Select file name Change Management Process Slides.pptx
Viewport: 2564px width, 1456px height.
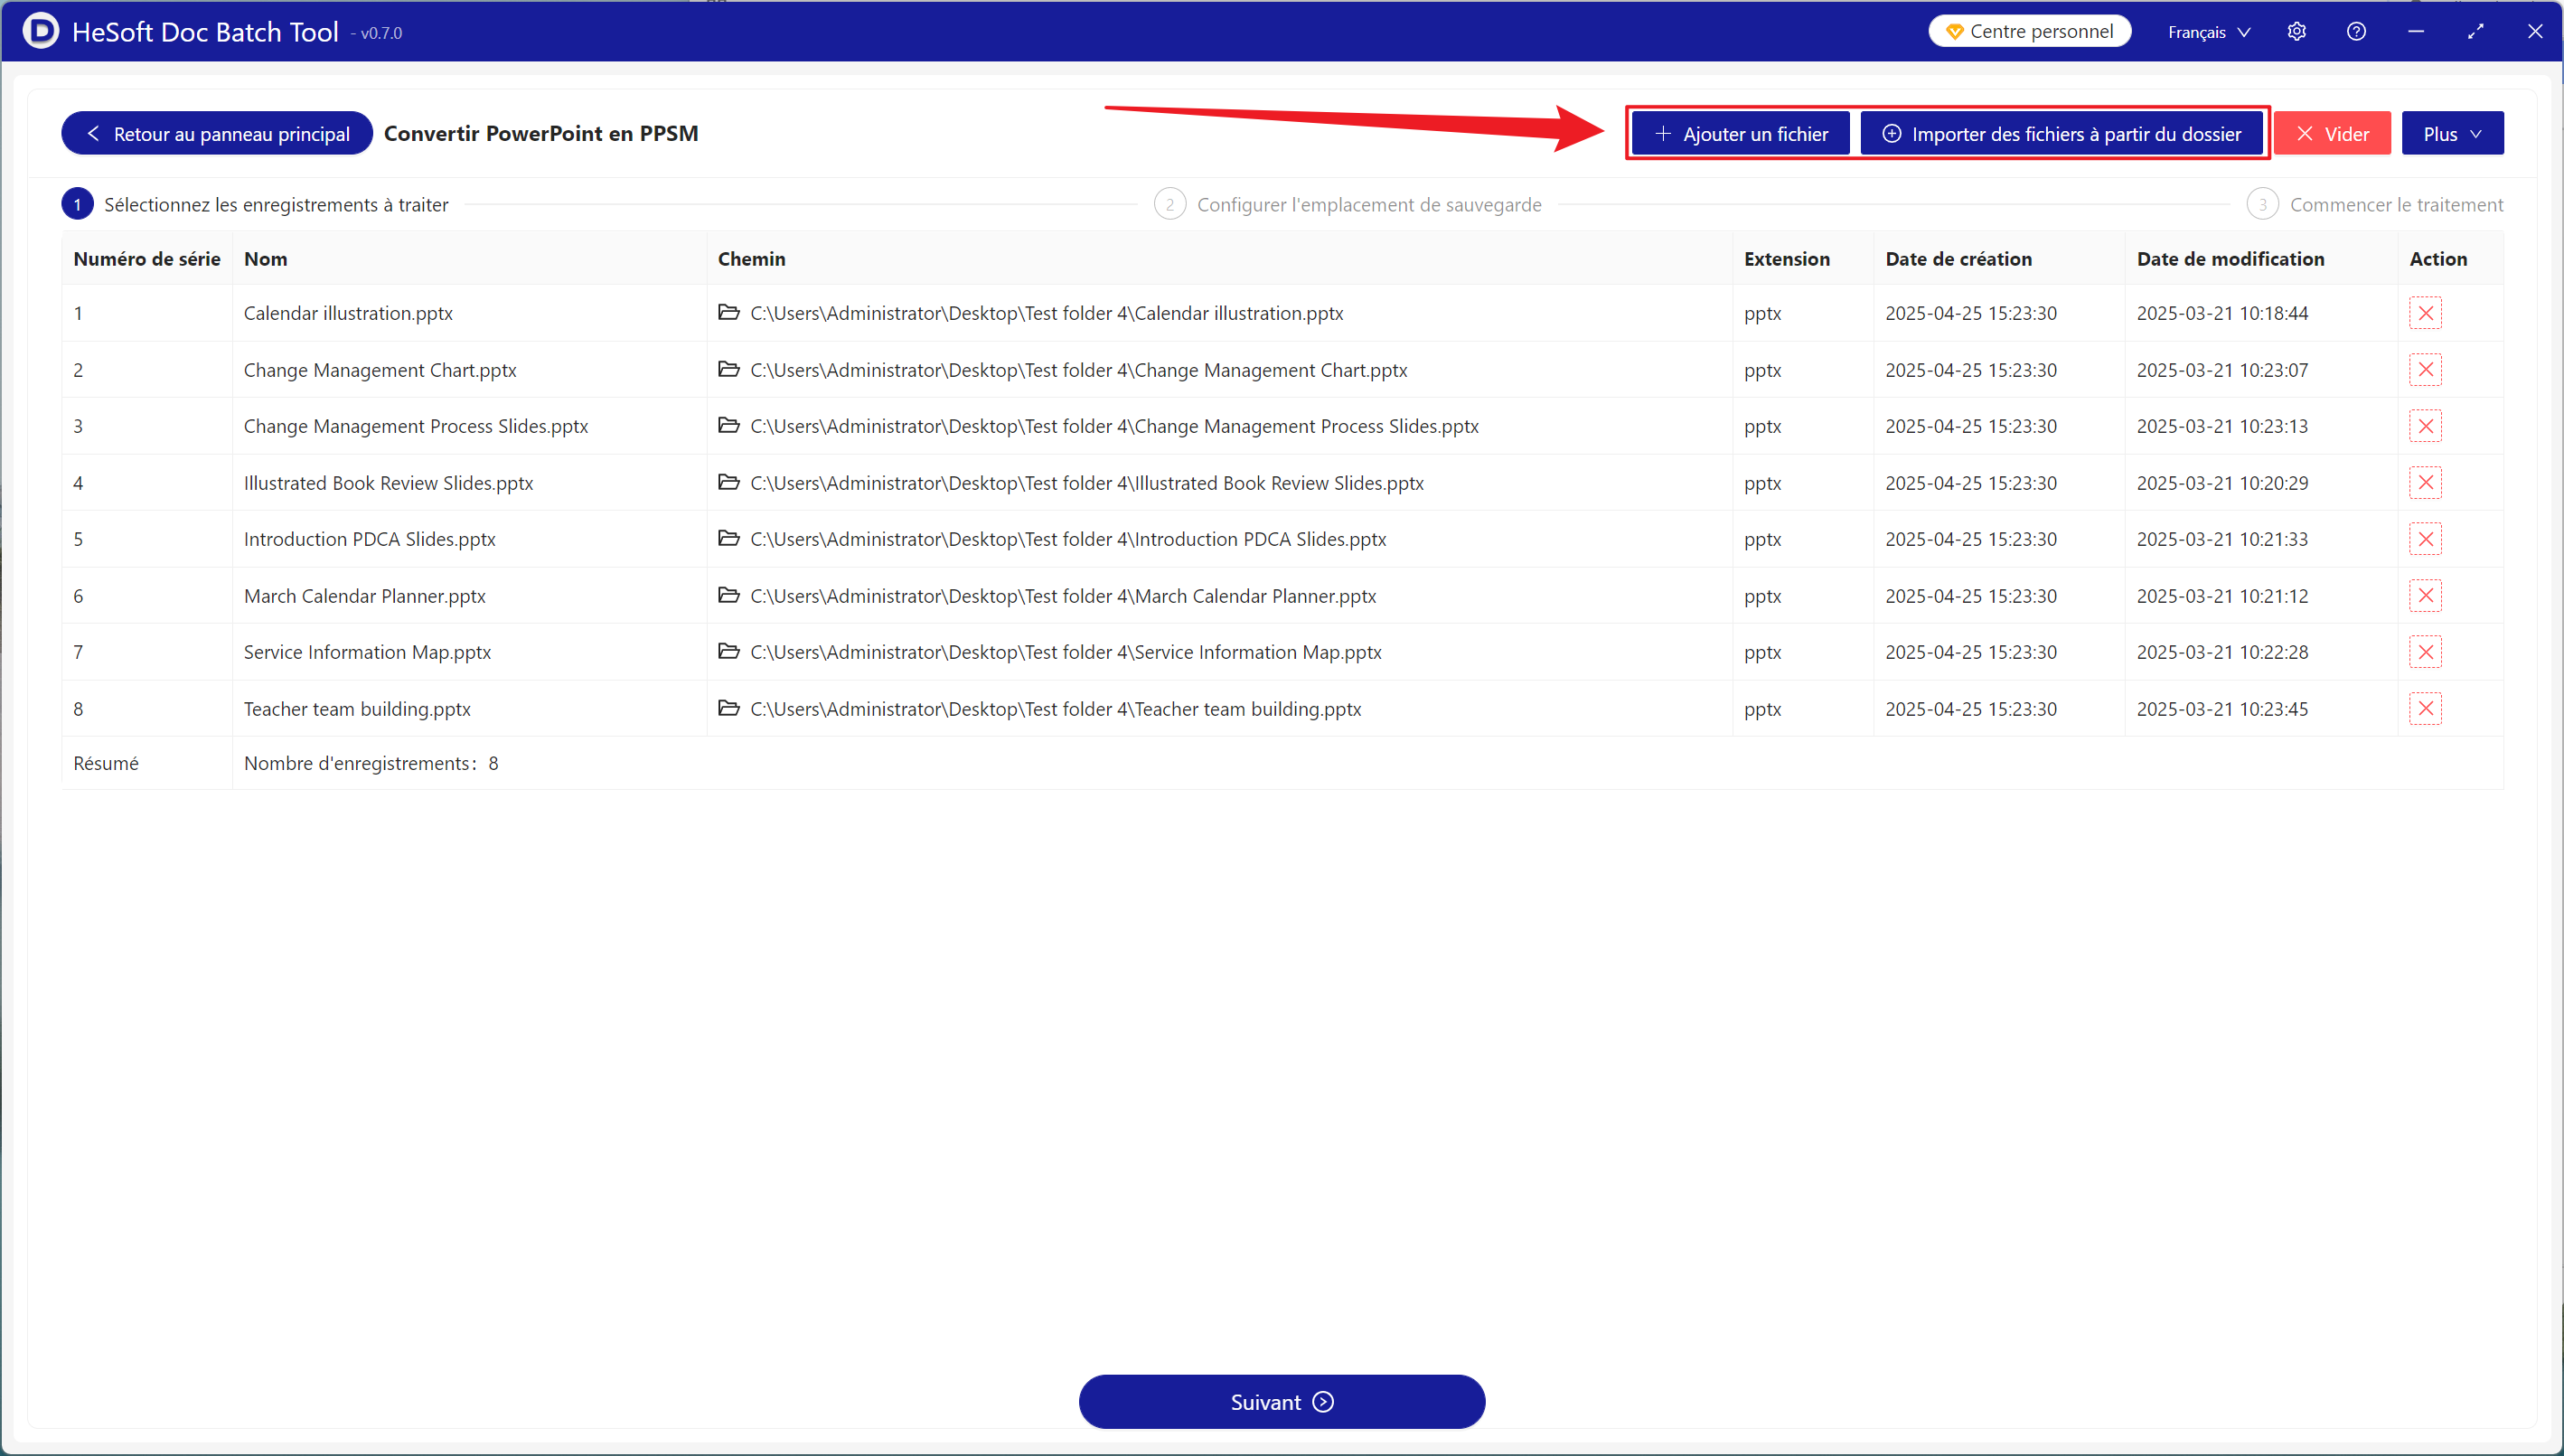416,426
